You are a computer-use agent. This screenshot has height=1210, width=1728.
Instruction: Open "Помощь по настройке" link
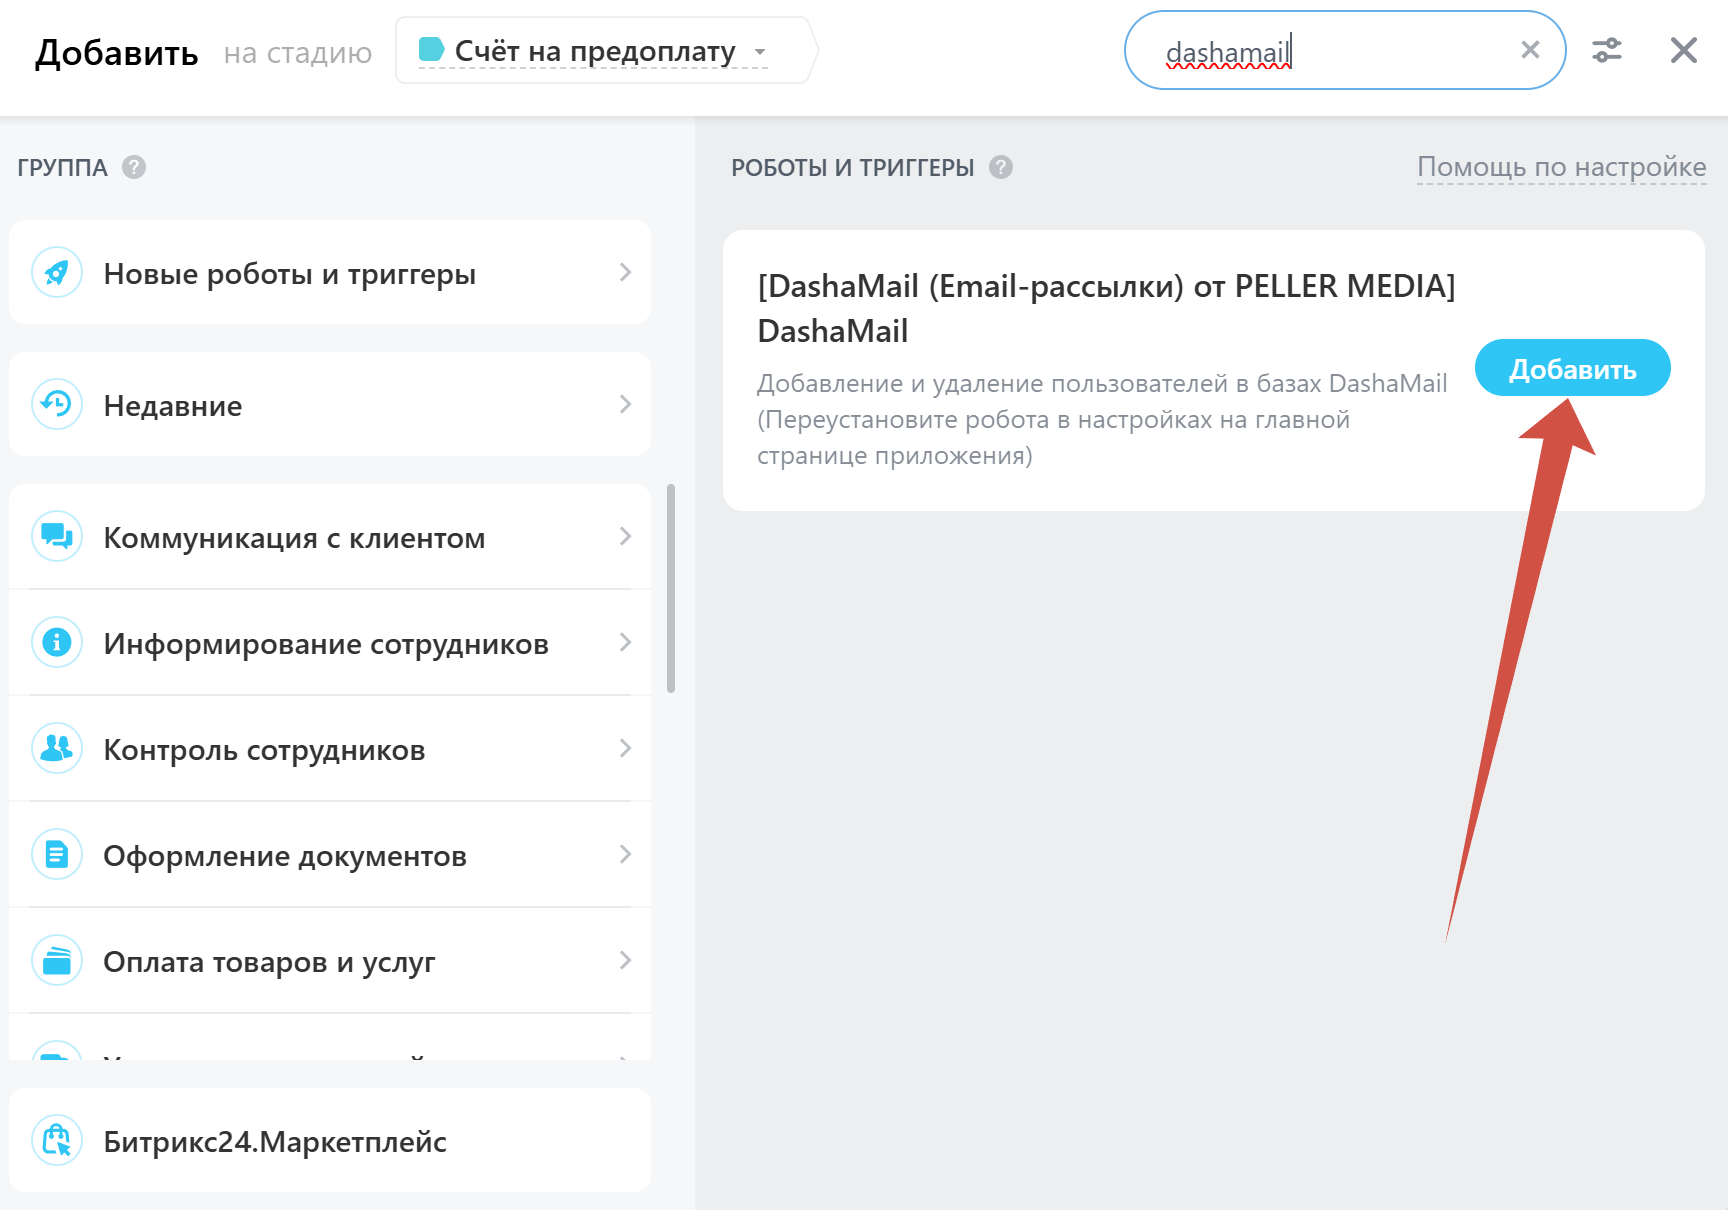tap(1561, 167)
